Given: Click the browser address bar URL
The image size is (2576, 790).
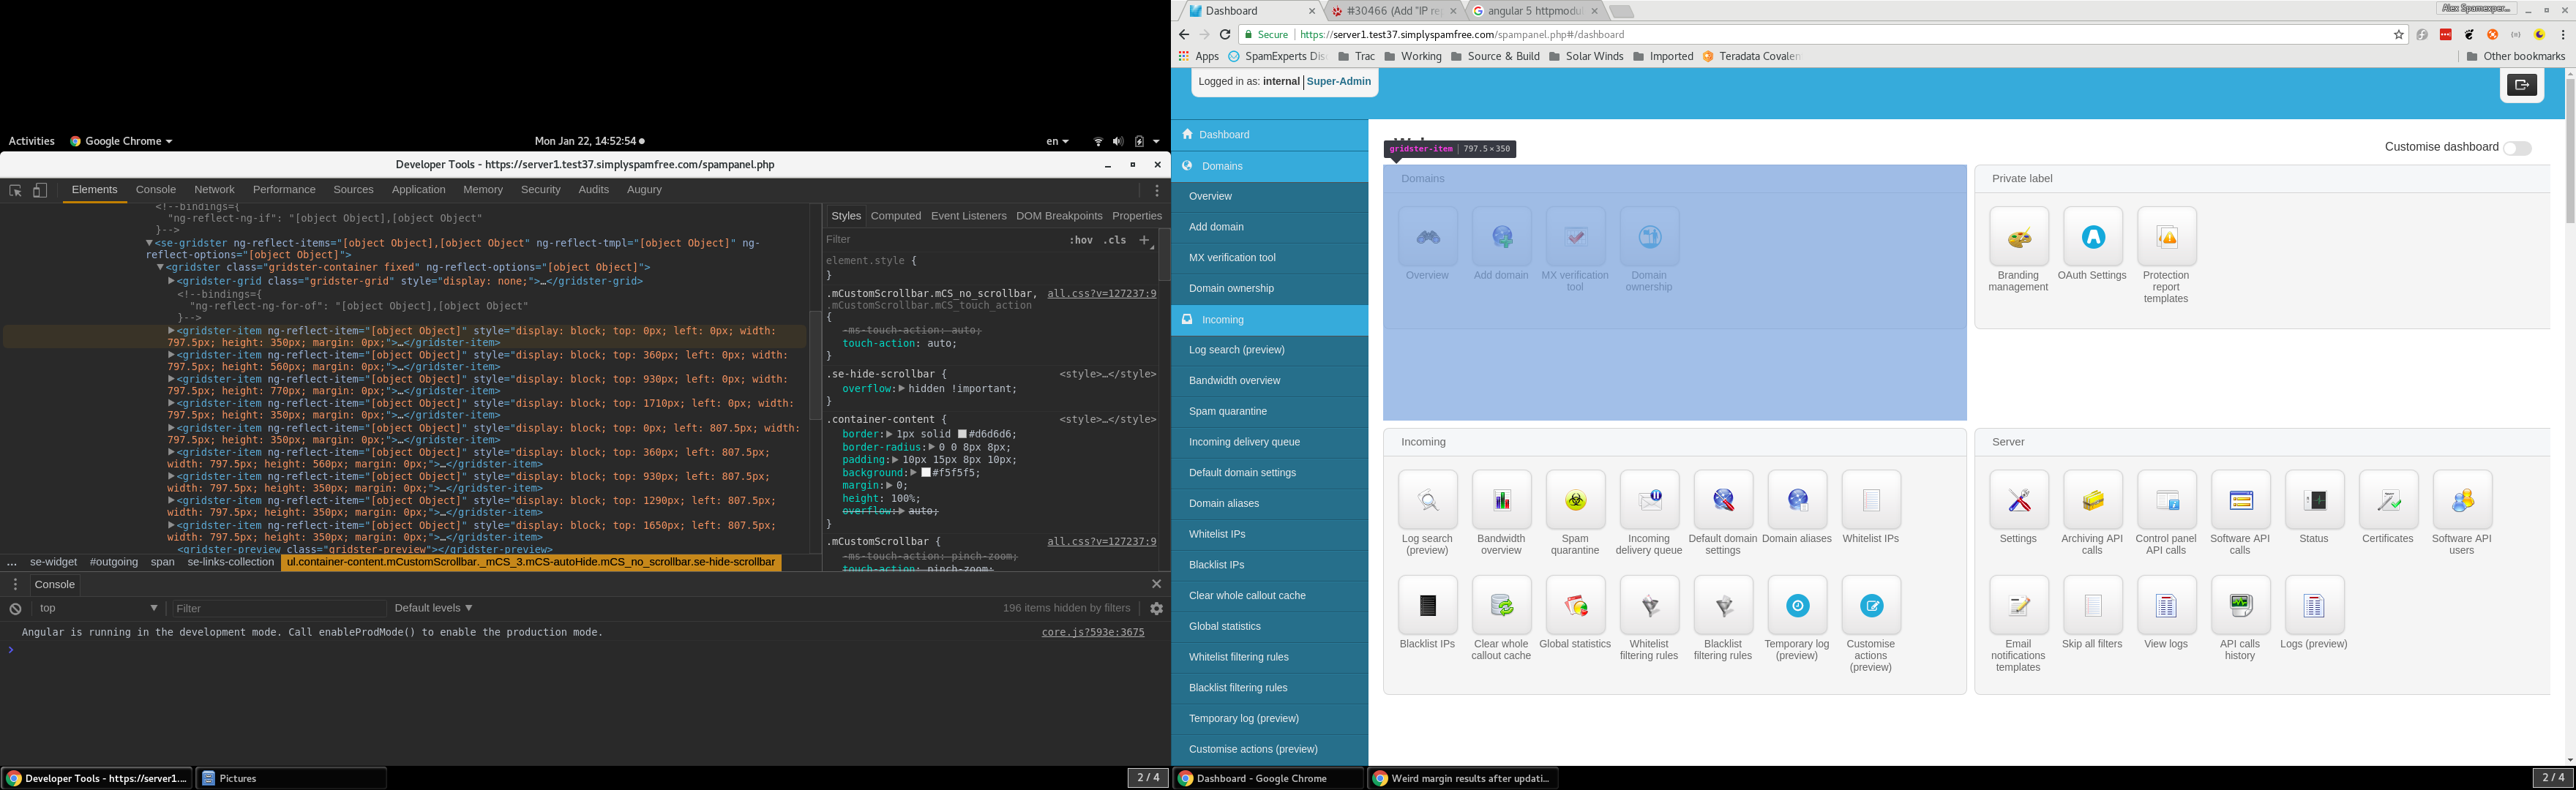Looking at the screenshot, I should (x=1462, y=34).
